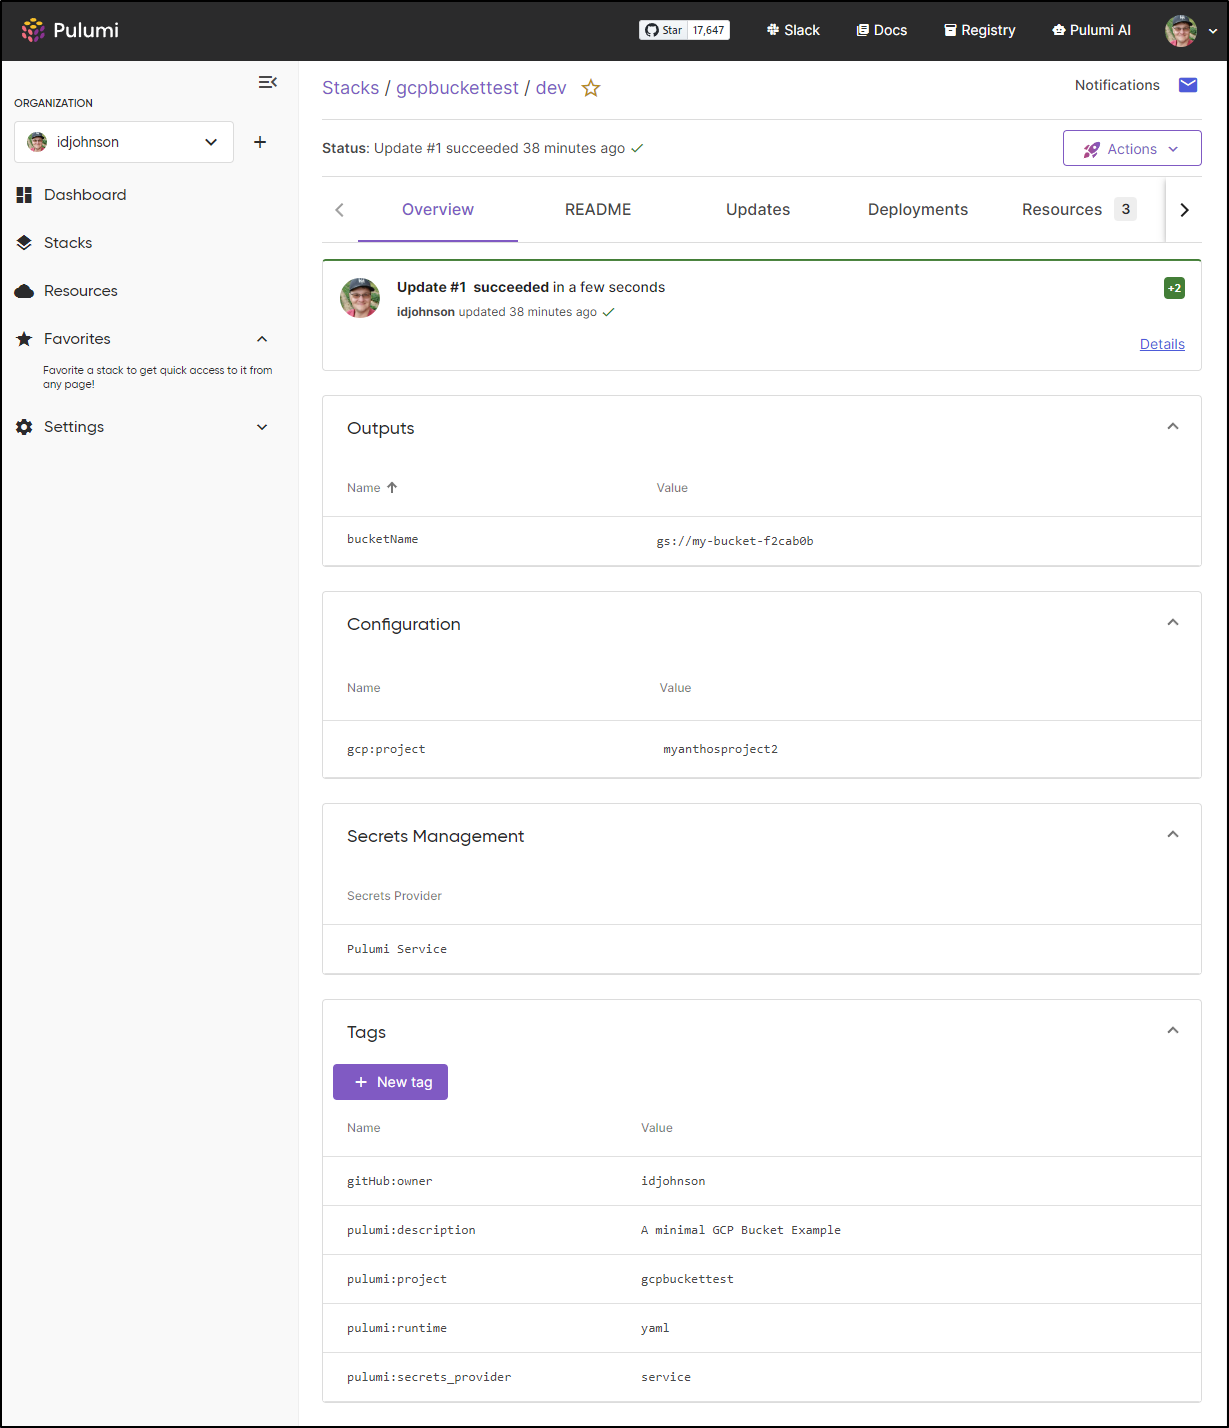Collapse the Outputs panel
This screenshot has height=1428, width=1229.
(1173, 427)
